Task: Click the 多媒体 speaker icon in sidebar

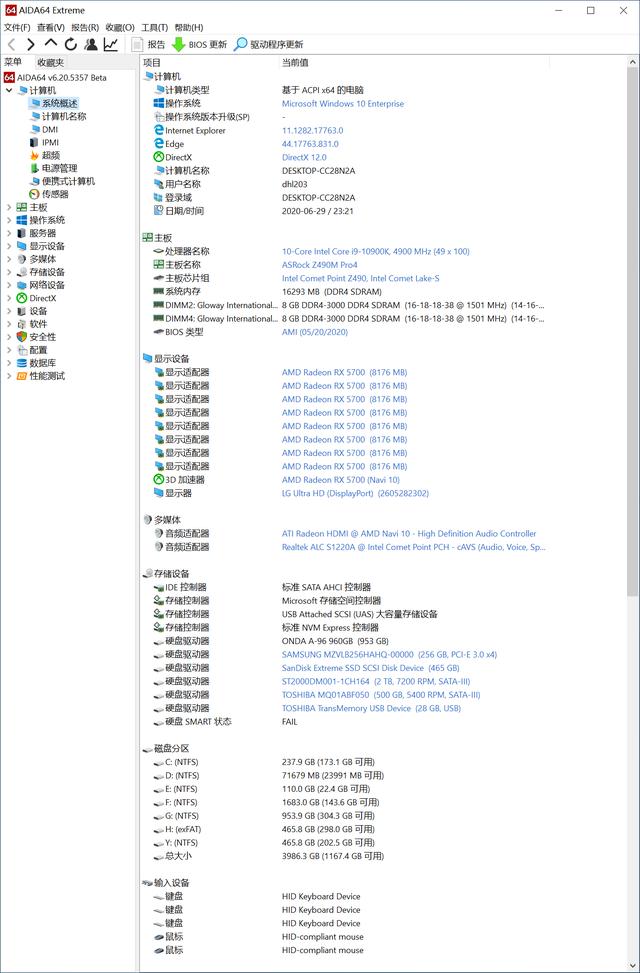Action: [x=22, y=259]
